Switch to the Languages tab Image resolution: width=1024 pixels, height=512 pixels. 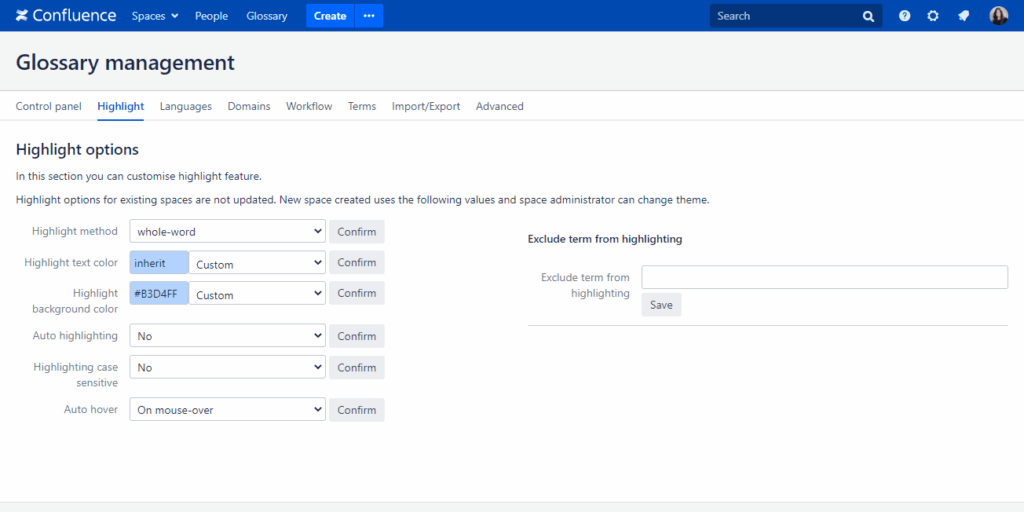[185, 106]
